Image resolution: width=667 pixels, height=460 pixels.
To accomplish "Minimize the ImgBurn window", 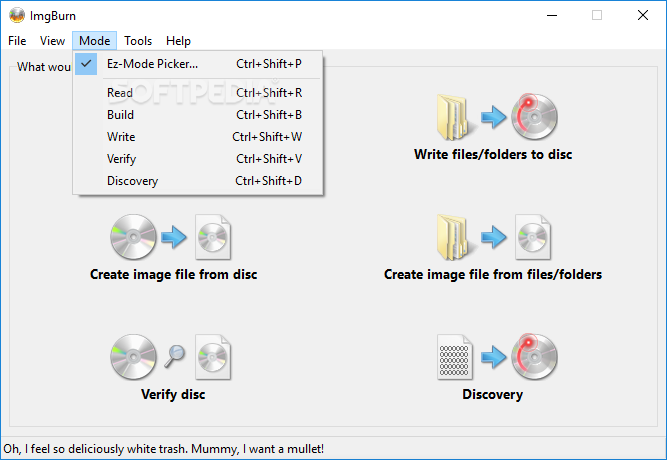I will 552,16.
